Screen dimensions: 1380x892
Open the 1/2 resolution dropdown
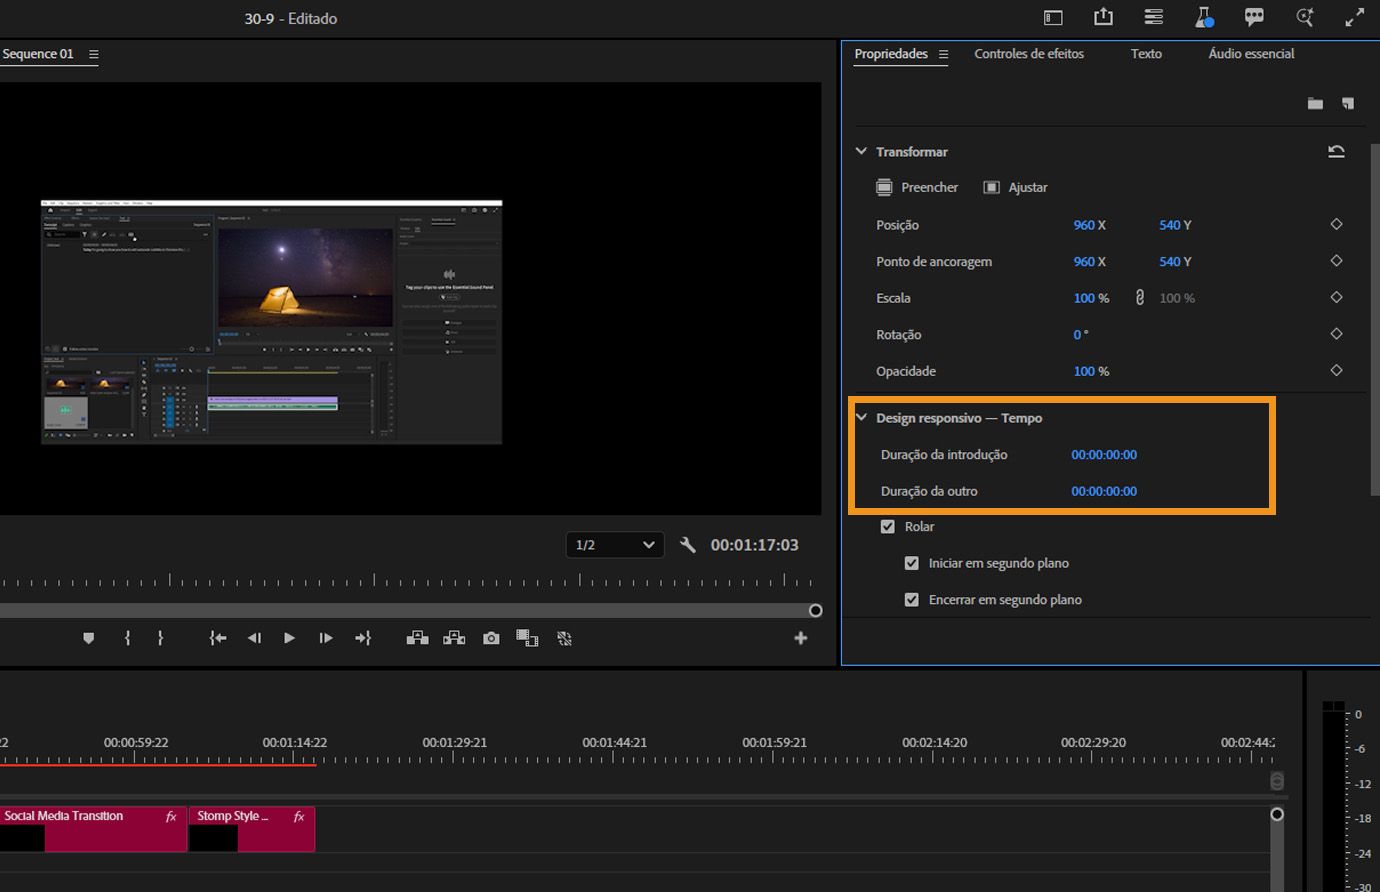[x=614, y=544]
